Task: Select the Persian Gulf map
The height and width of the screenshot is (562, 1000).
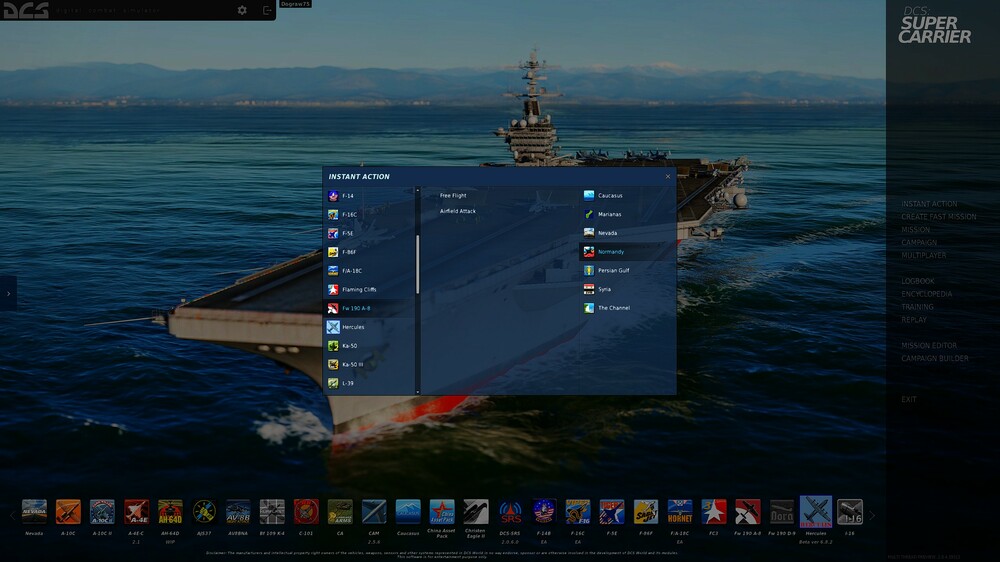Action: click(x=627, y=270)
